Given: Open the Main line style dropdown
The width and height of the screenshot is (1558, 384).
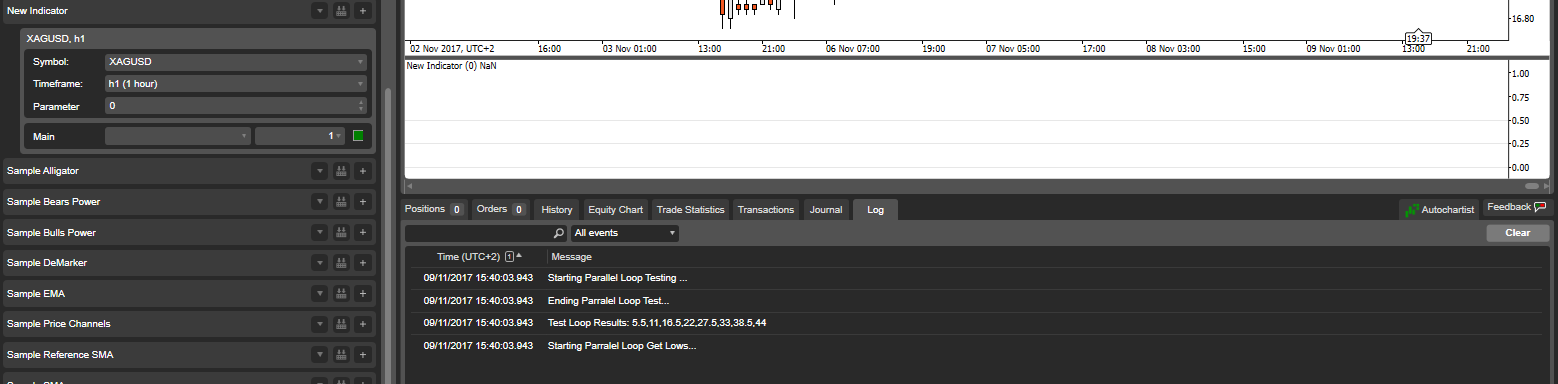Looking at the screenshot, I should coord(177,135).
